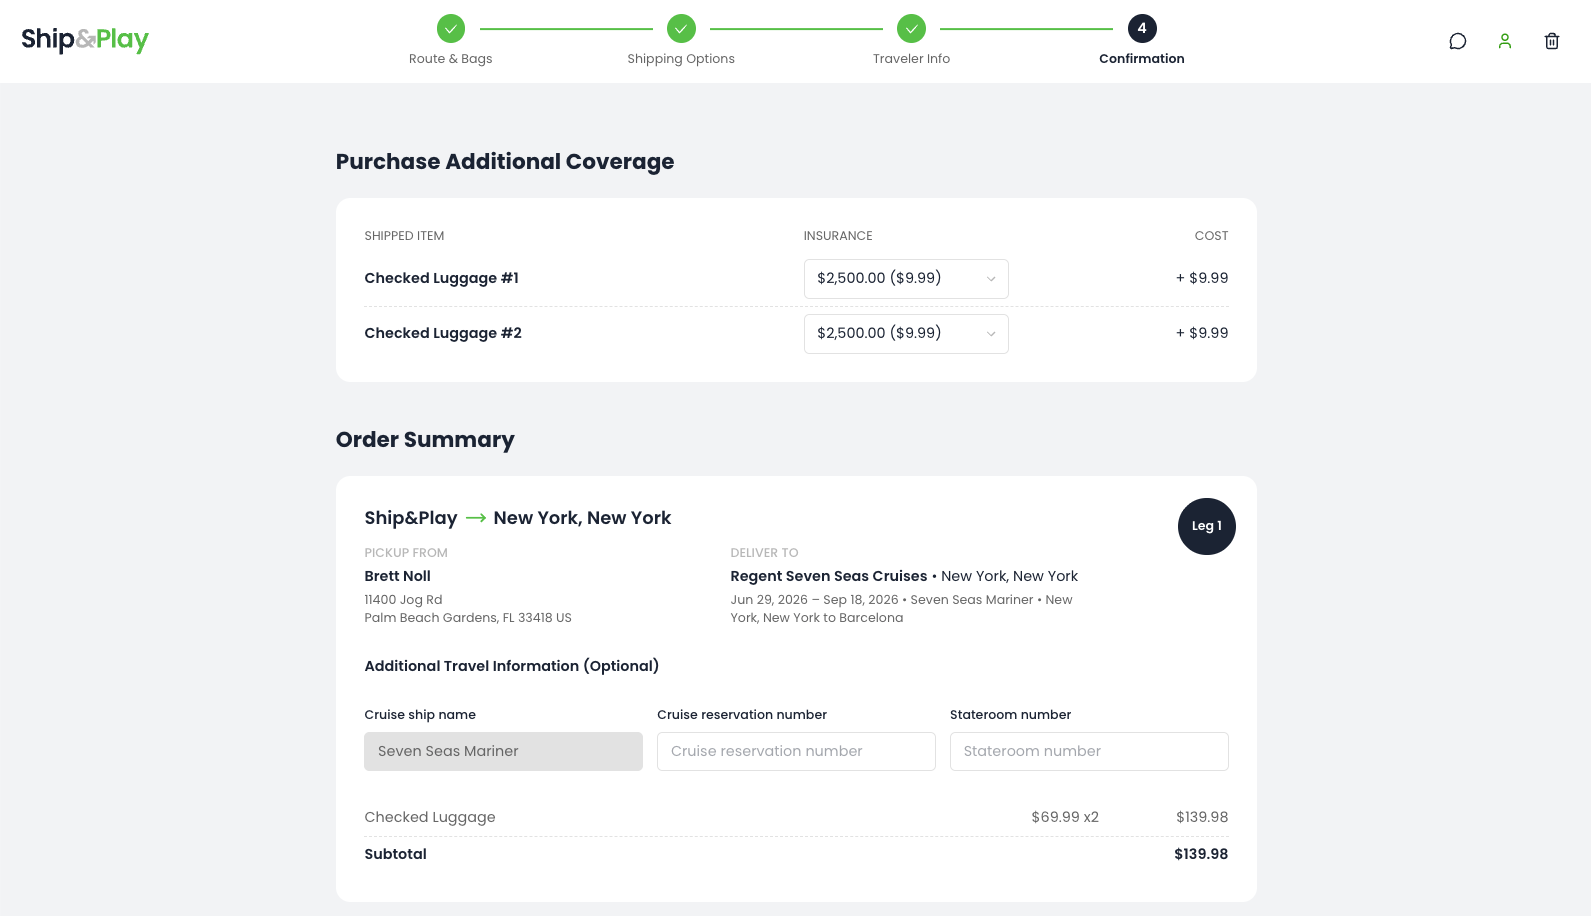The width and height of the screenshot is (1591, 916).
Task: Click the Palm Beach Gardens, FL 33418 line
Action: pyautogui.click(x=468, y=618)
